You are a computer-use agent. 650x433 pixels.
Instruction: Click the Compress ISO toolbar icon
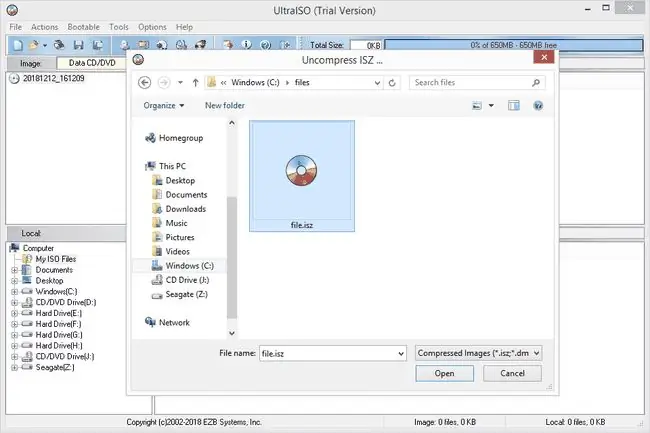(143, 45)
